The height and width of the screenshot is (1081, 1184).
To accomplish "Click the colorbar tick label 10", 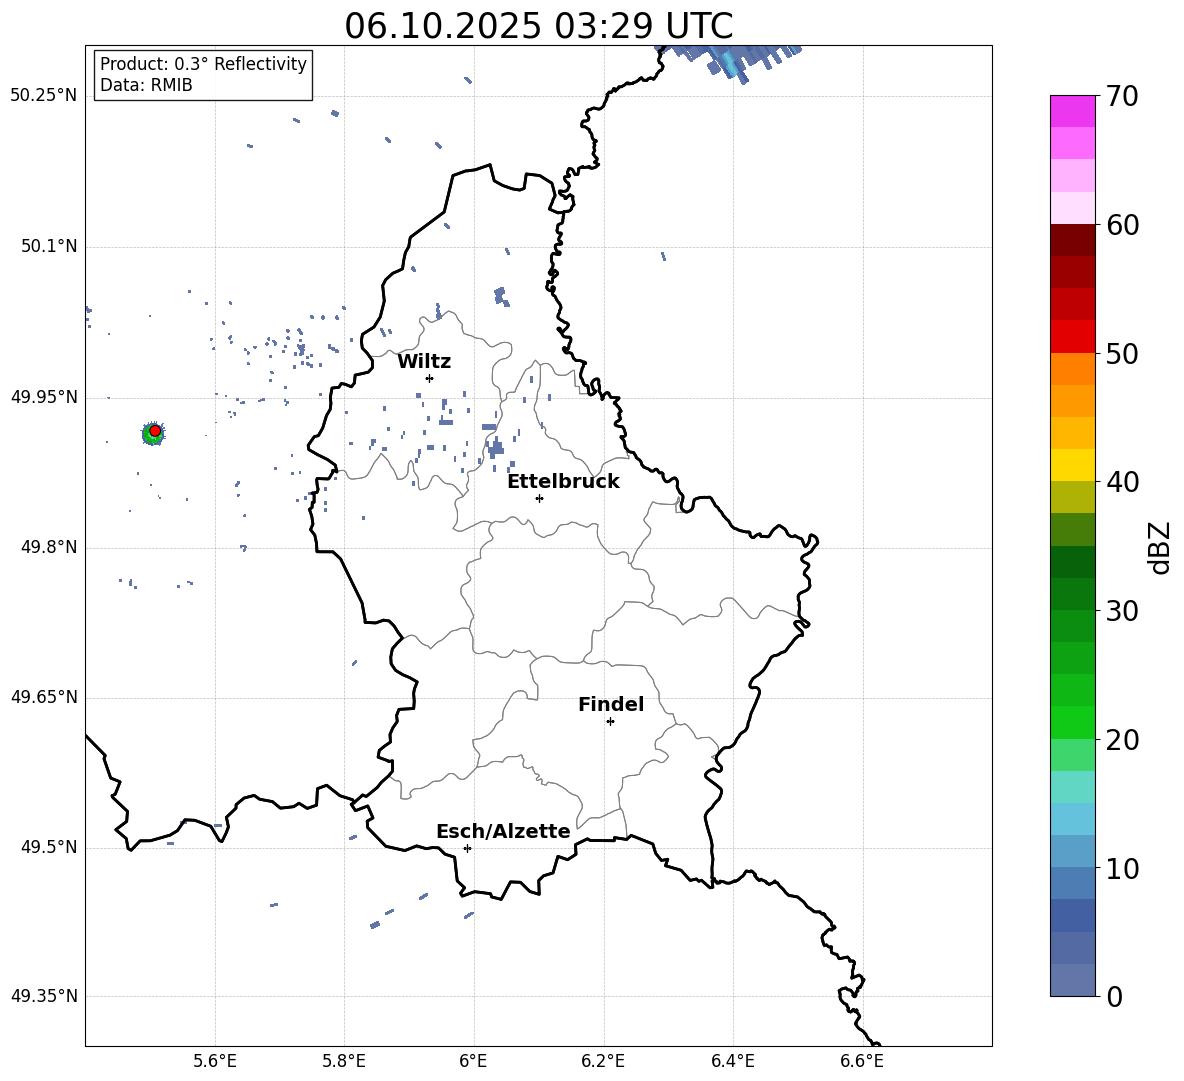I will tap(1122, 868).
